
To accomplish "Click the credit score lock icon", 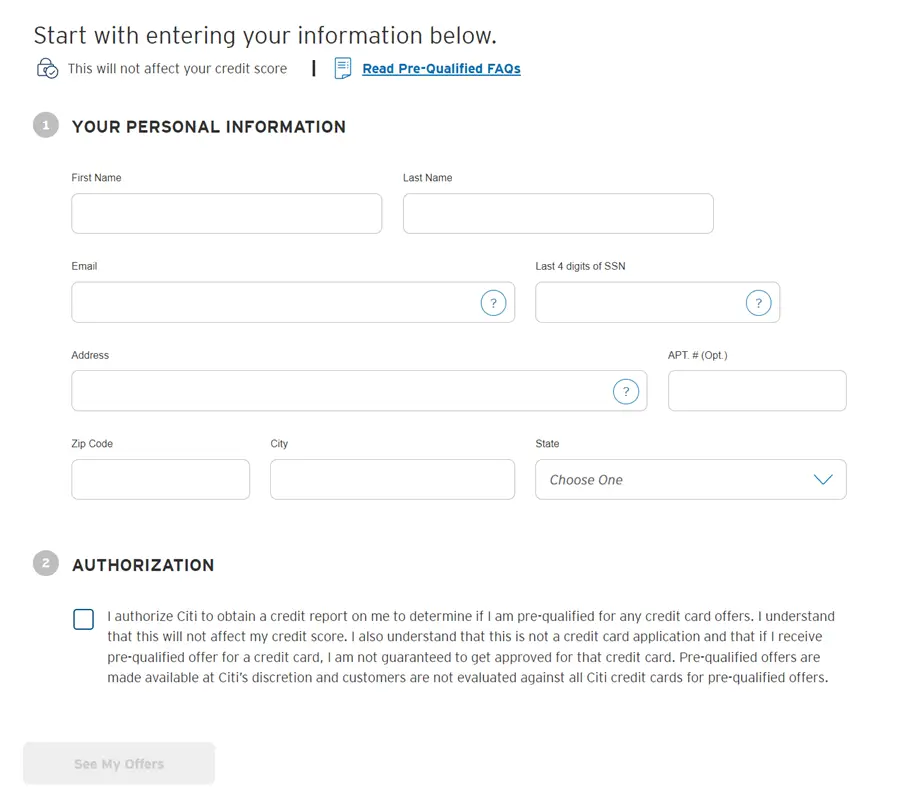I will coord(47,69).
